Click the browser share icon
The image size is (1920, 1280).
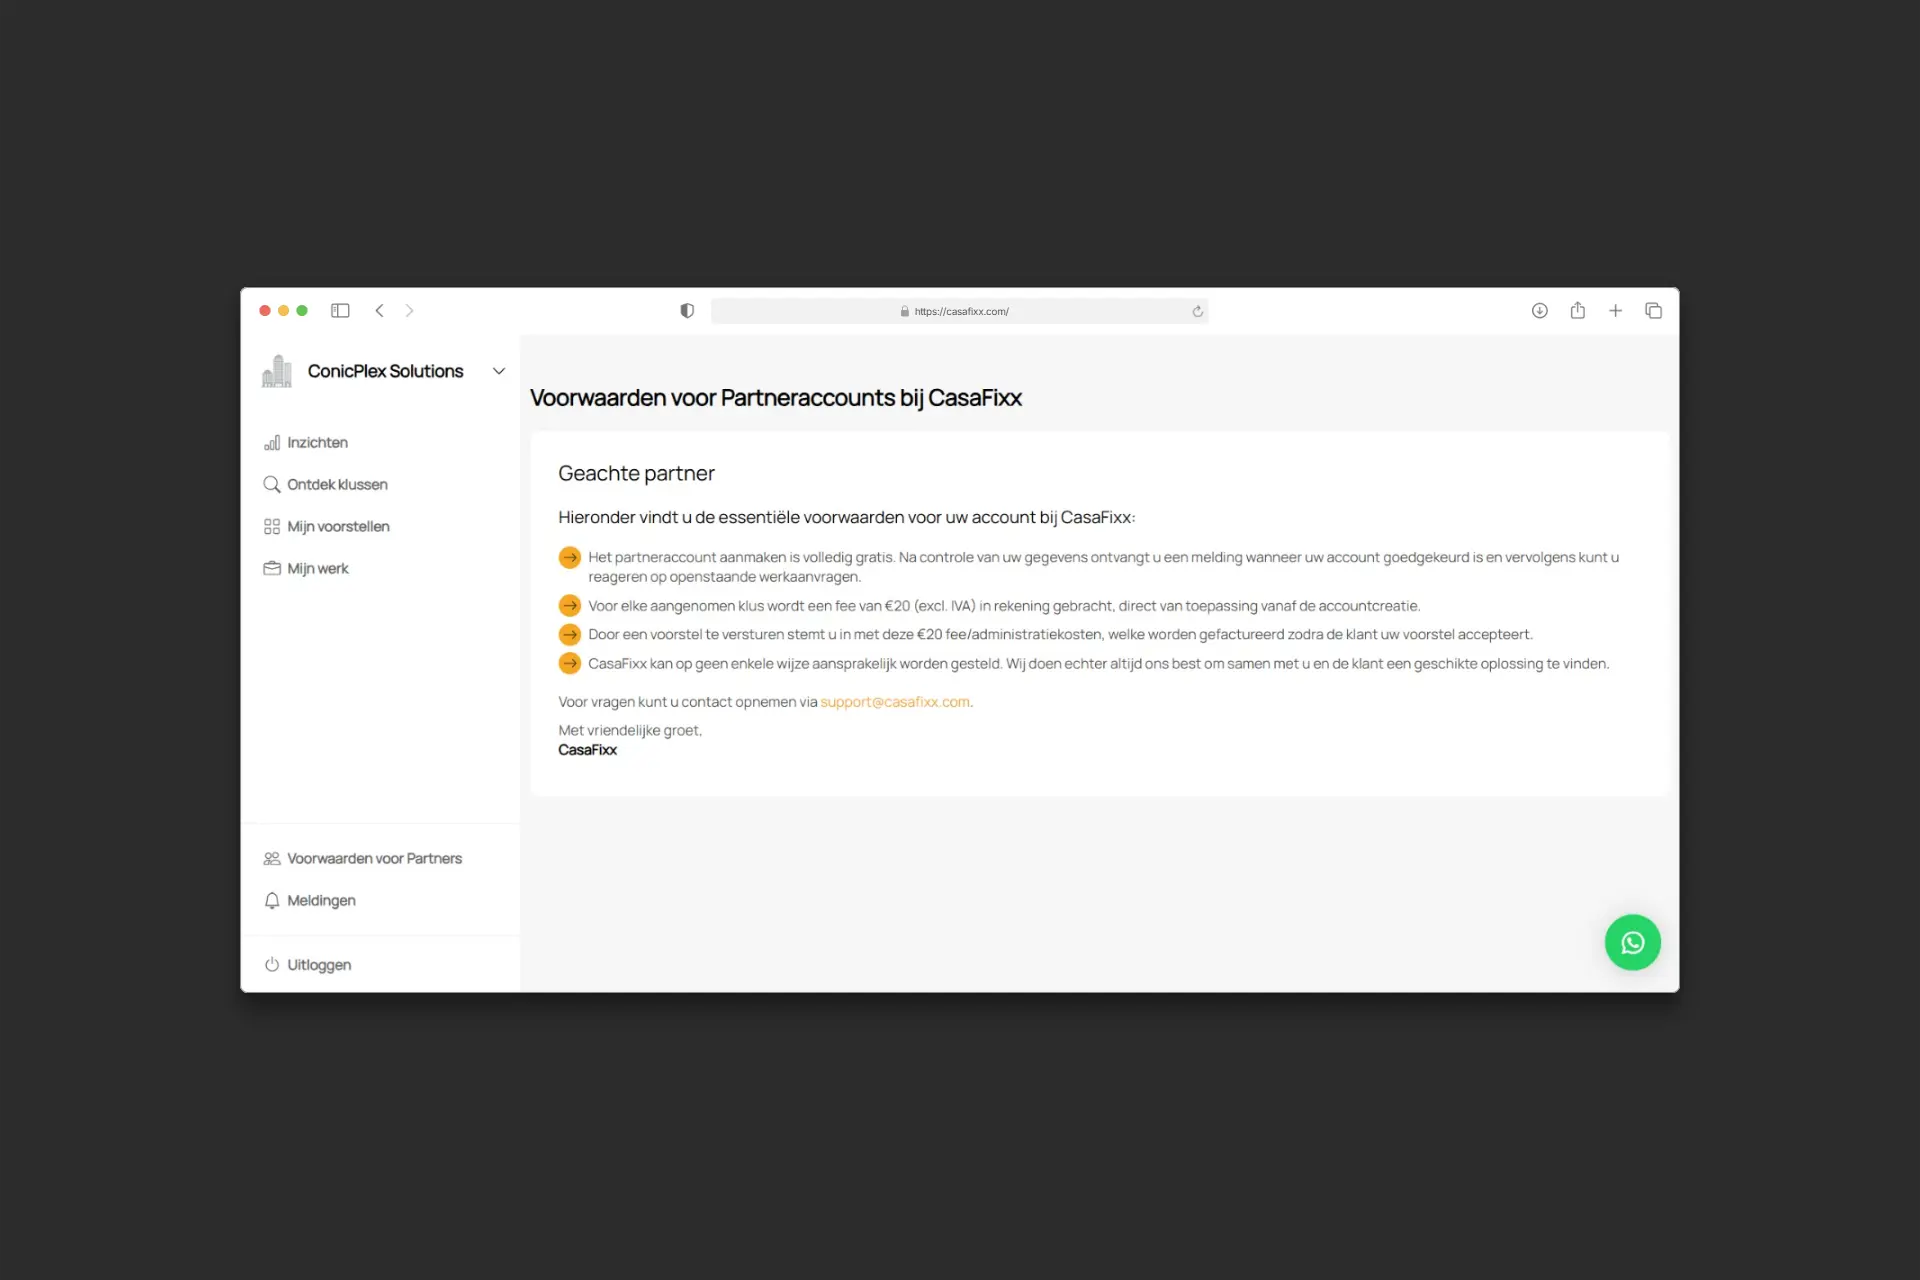[x=1577, y=311]
